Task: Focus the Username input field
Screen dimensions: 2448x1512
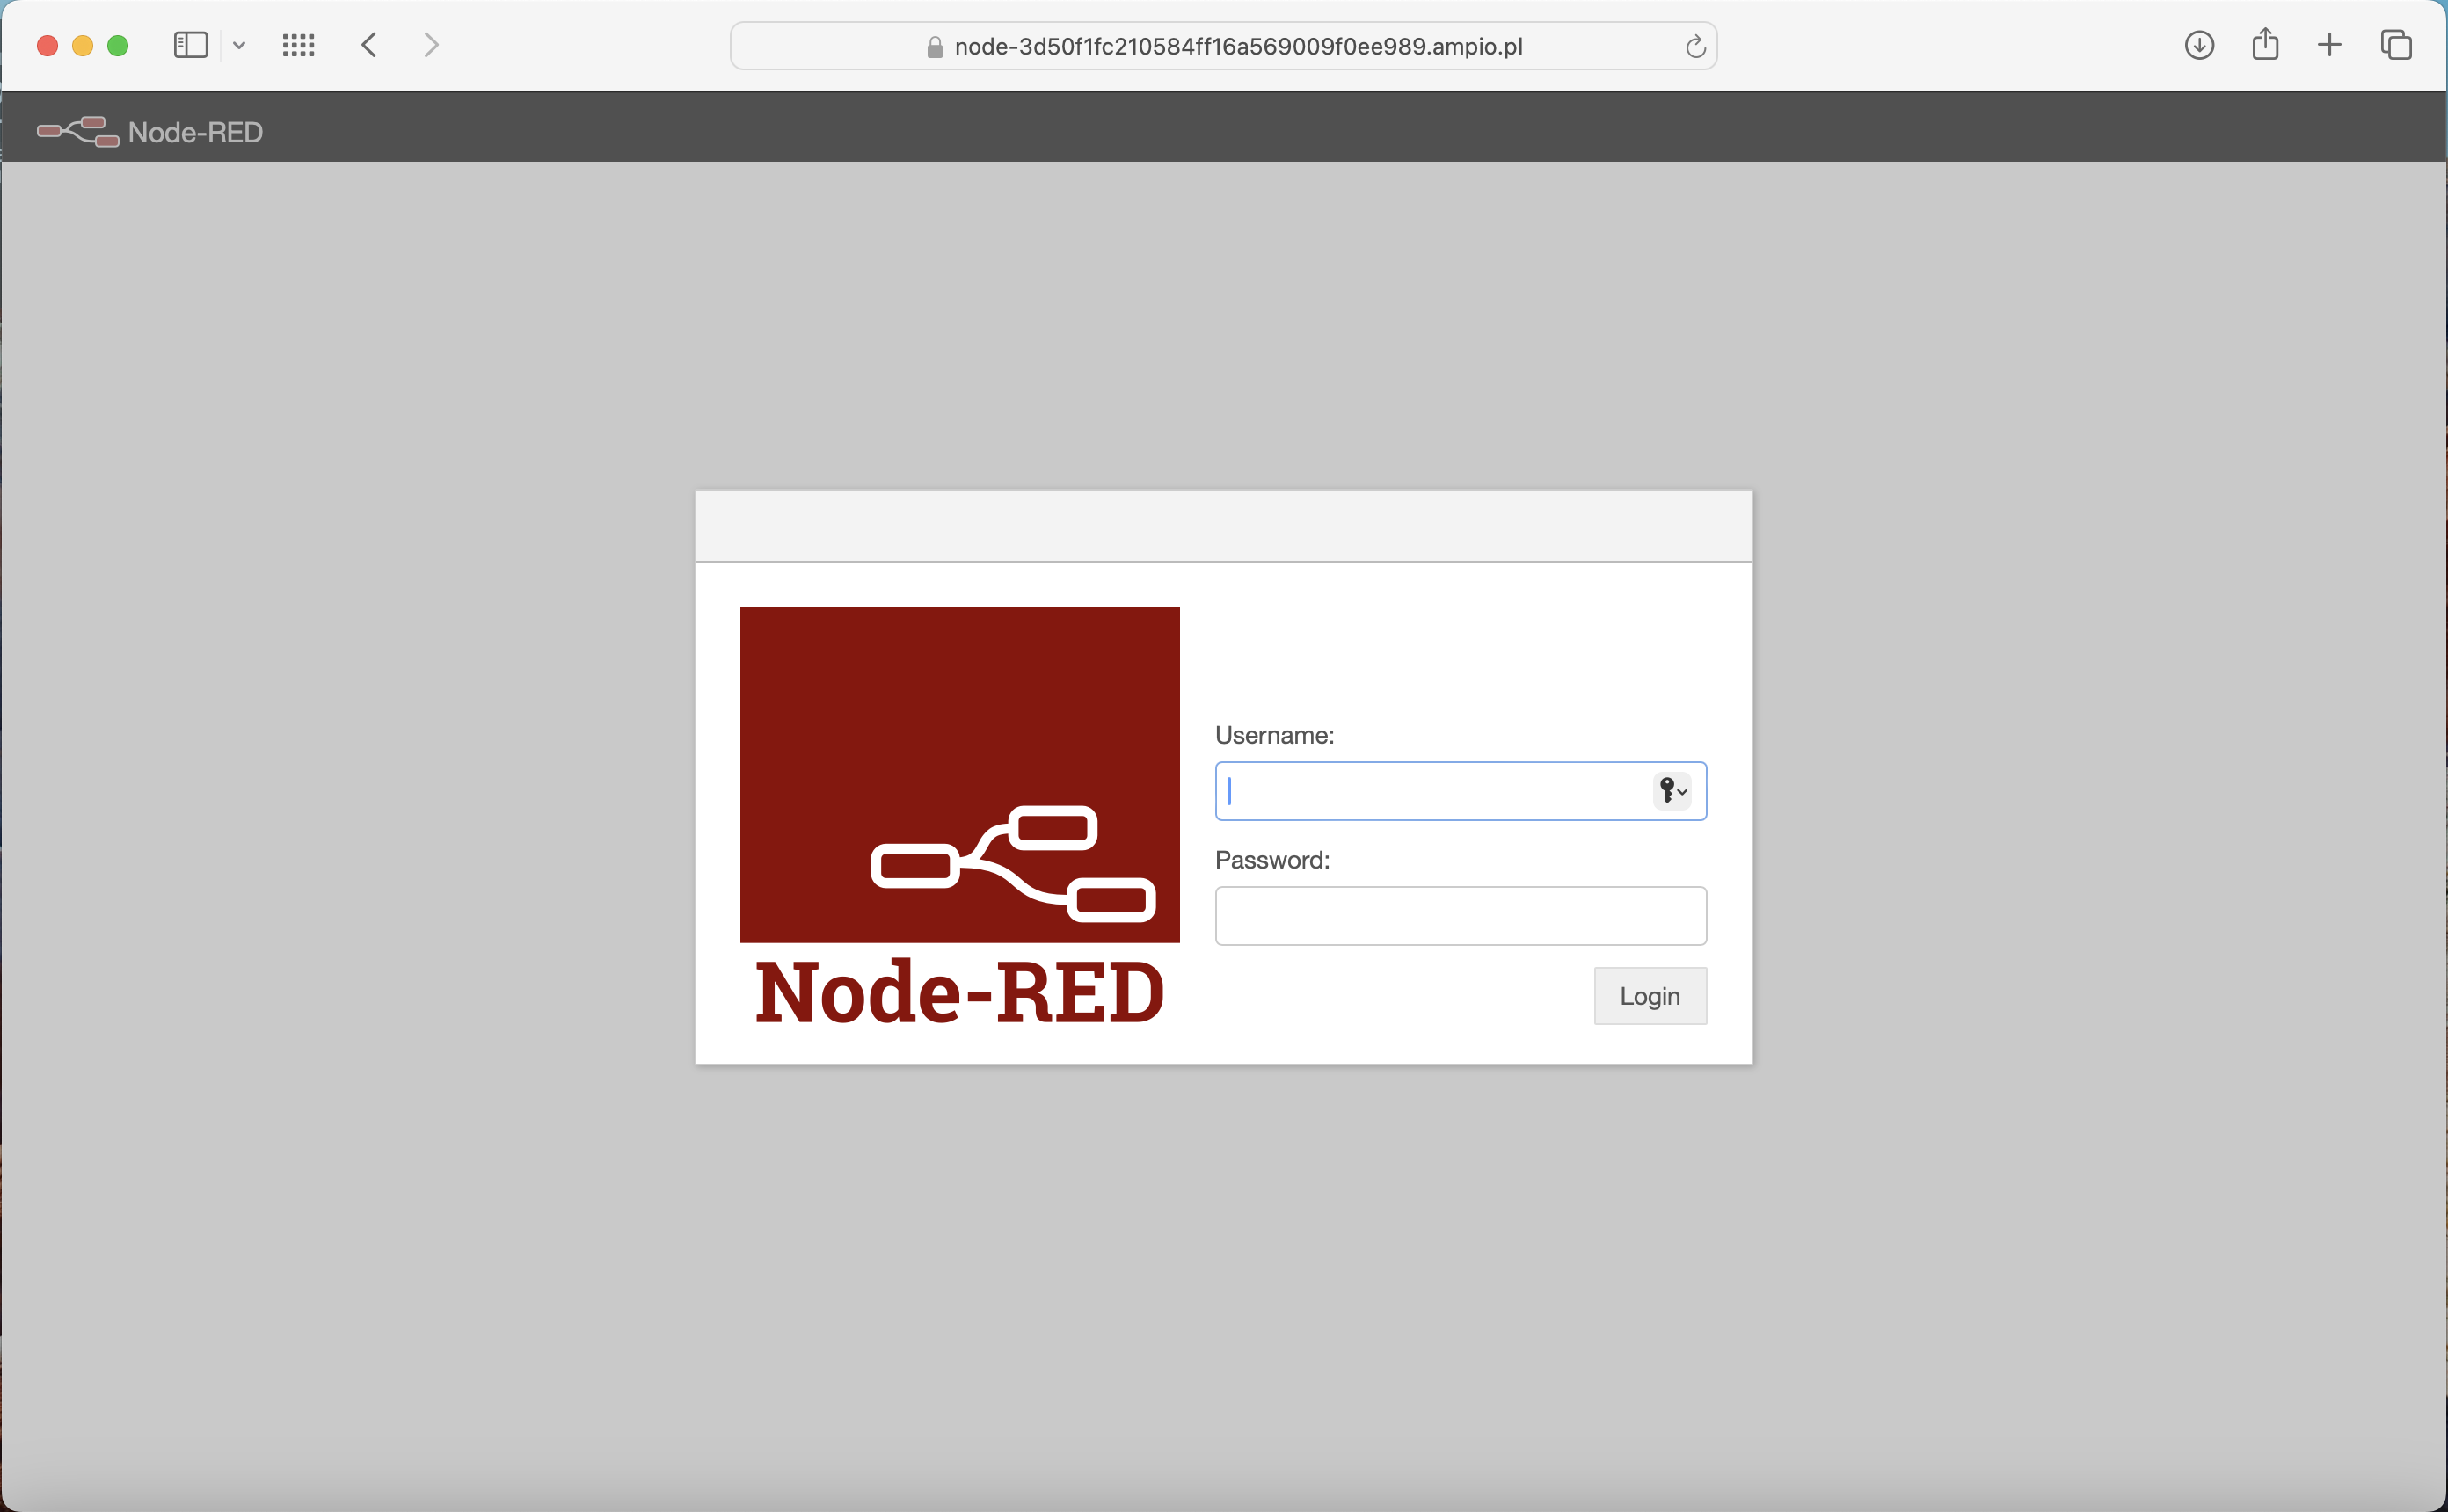Action: pos(1460,791)
